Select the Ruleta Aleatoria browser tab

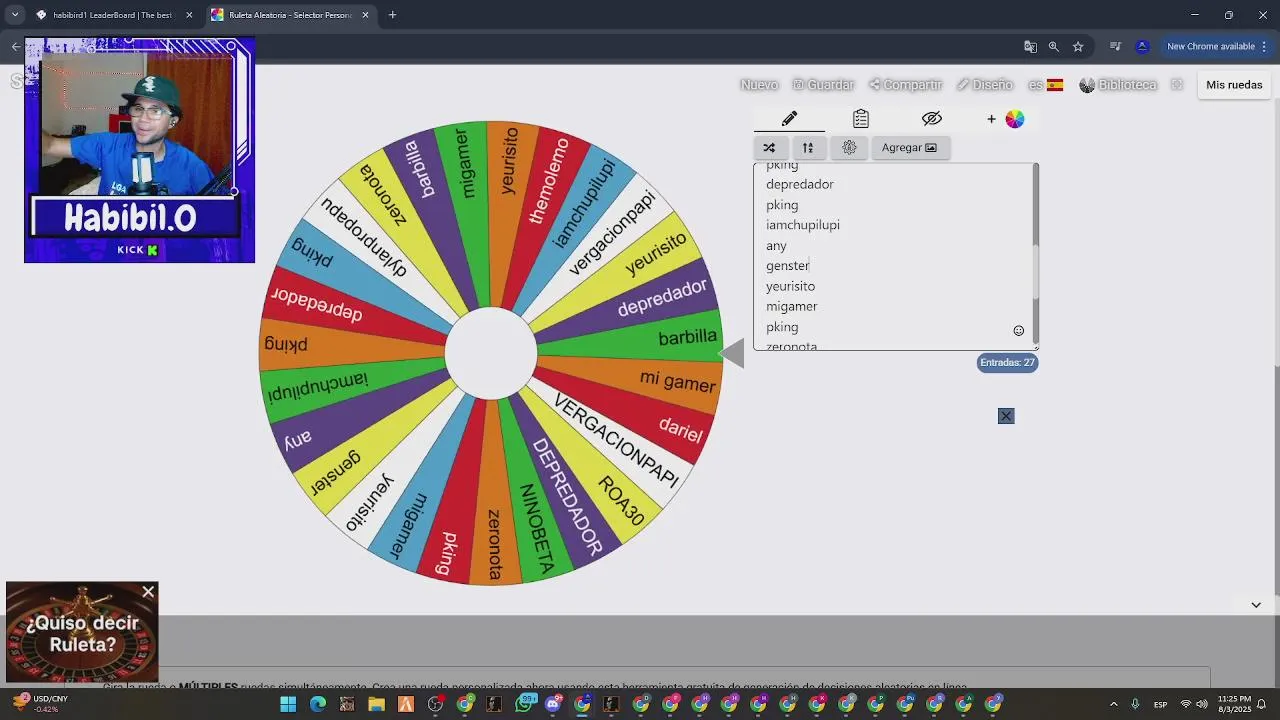coord(291,15)
